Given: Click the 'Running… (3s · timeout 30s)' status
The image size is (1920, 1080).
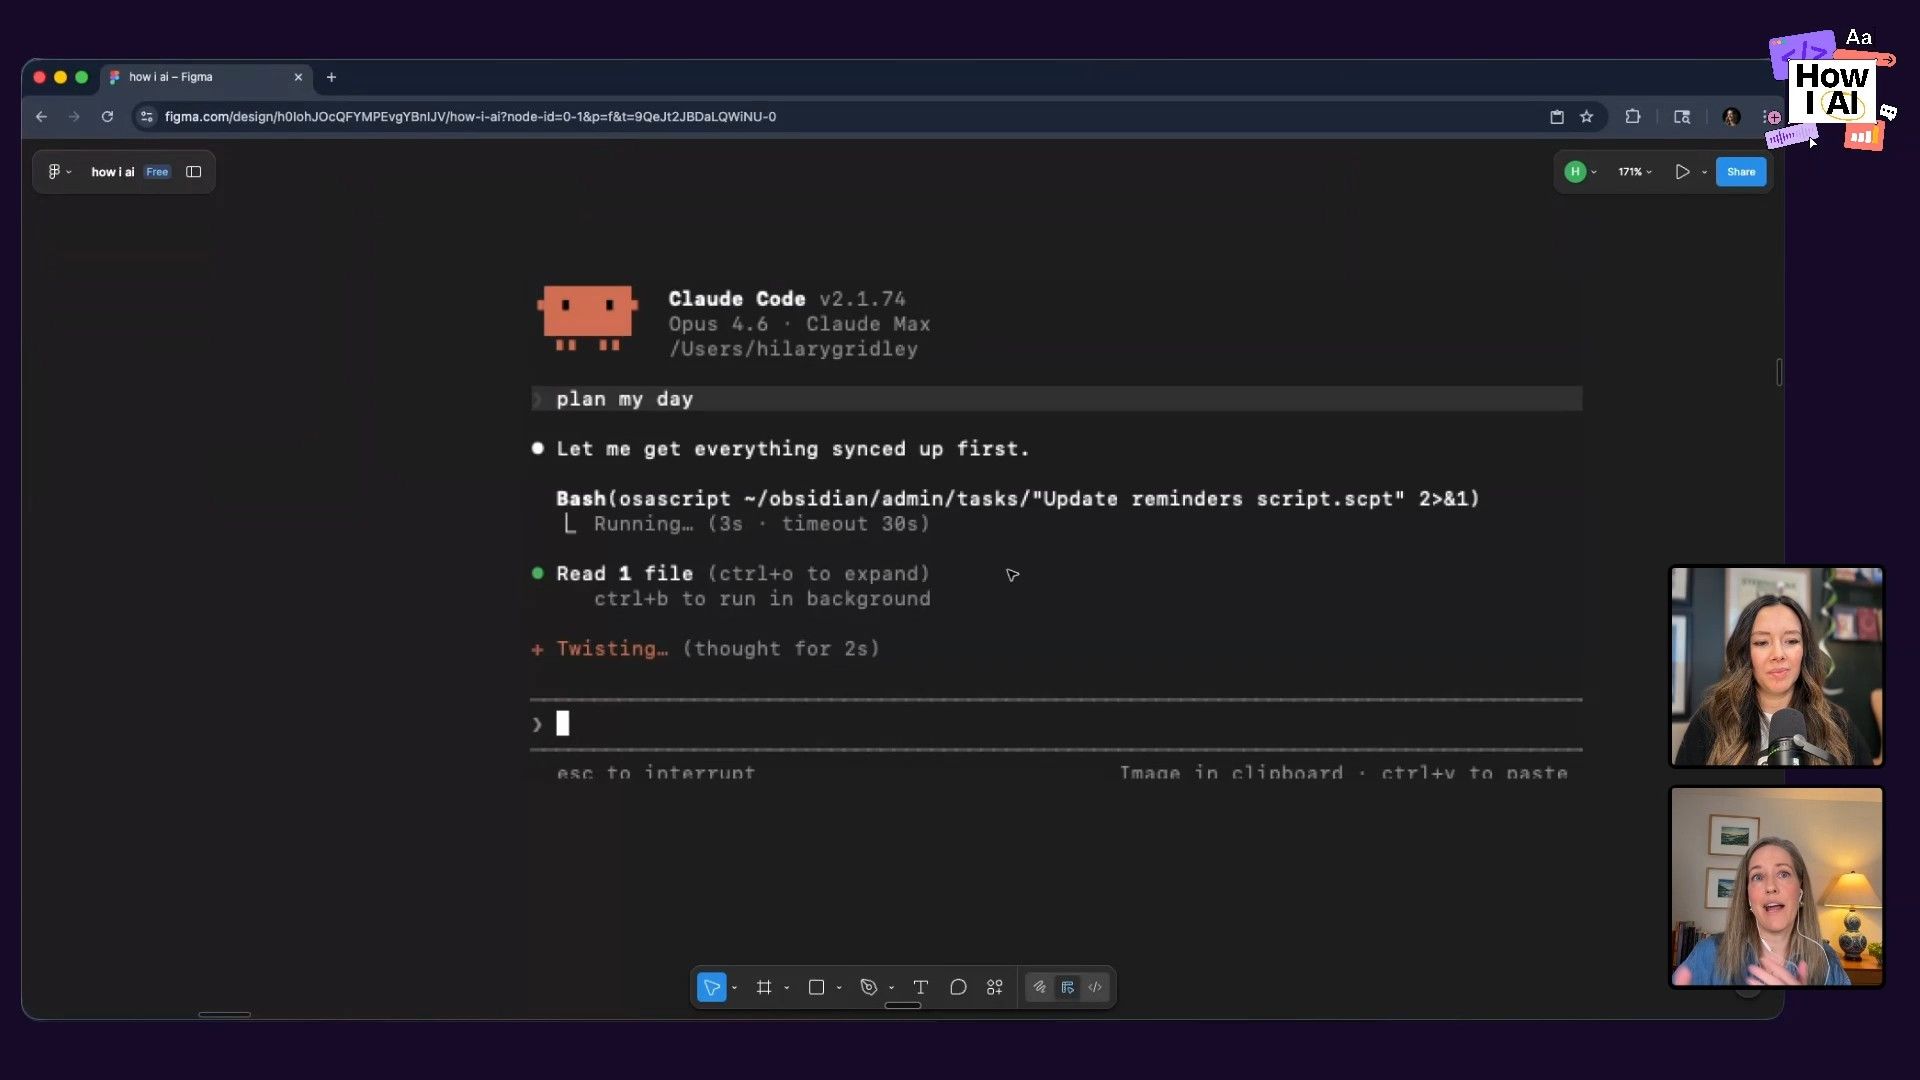Looking at the screenshot, I should [x=761, y=524].
